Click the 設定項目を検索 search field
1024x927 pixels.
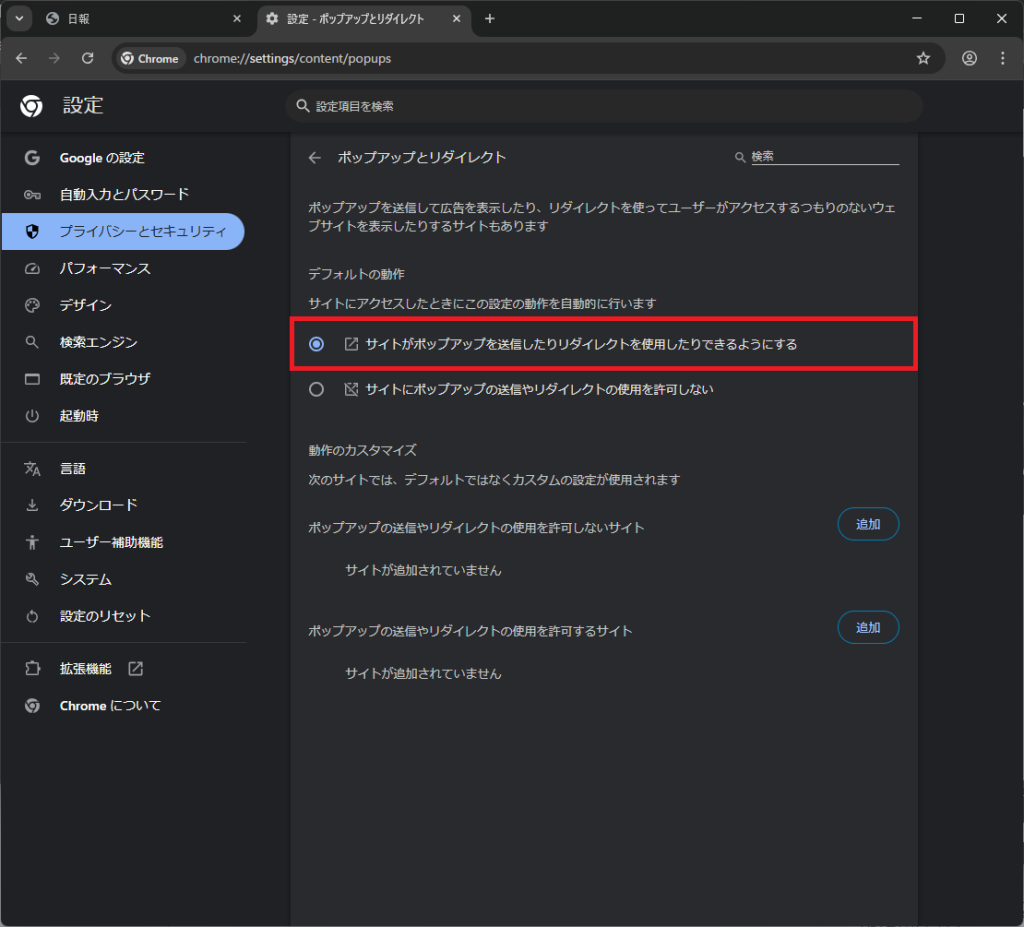604,106
